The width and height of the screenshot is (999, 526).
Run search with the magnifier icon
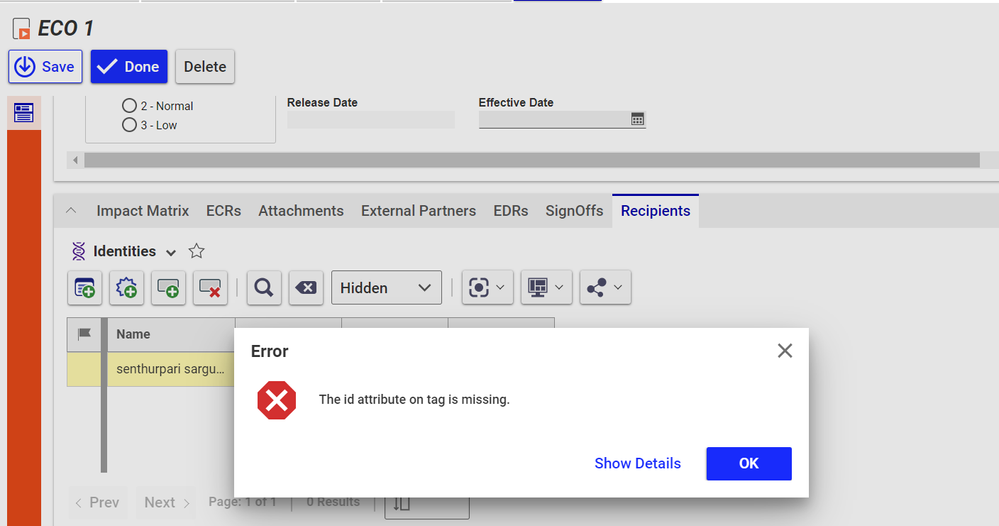(263, 288)
